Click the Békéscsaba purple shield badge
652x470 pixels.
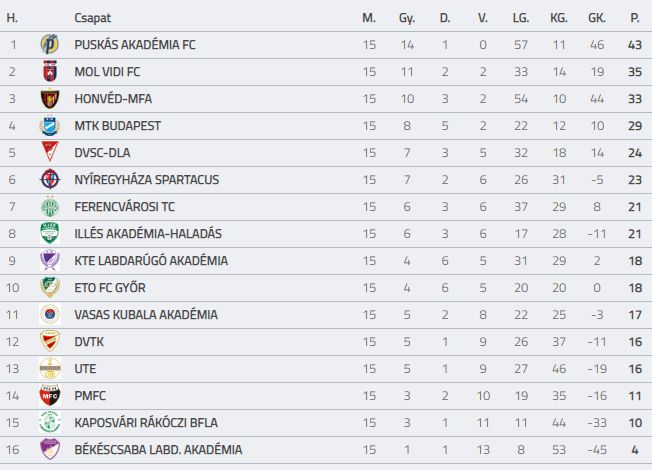pyautogui.click(x=50, y=449)
